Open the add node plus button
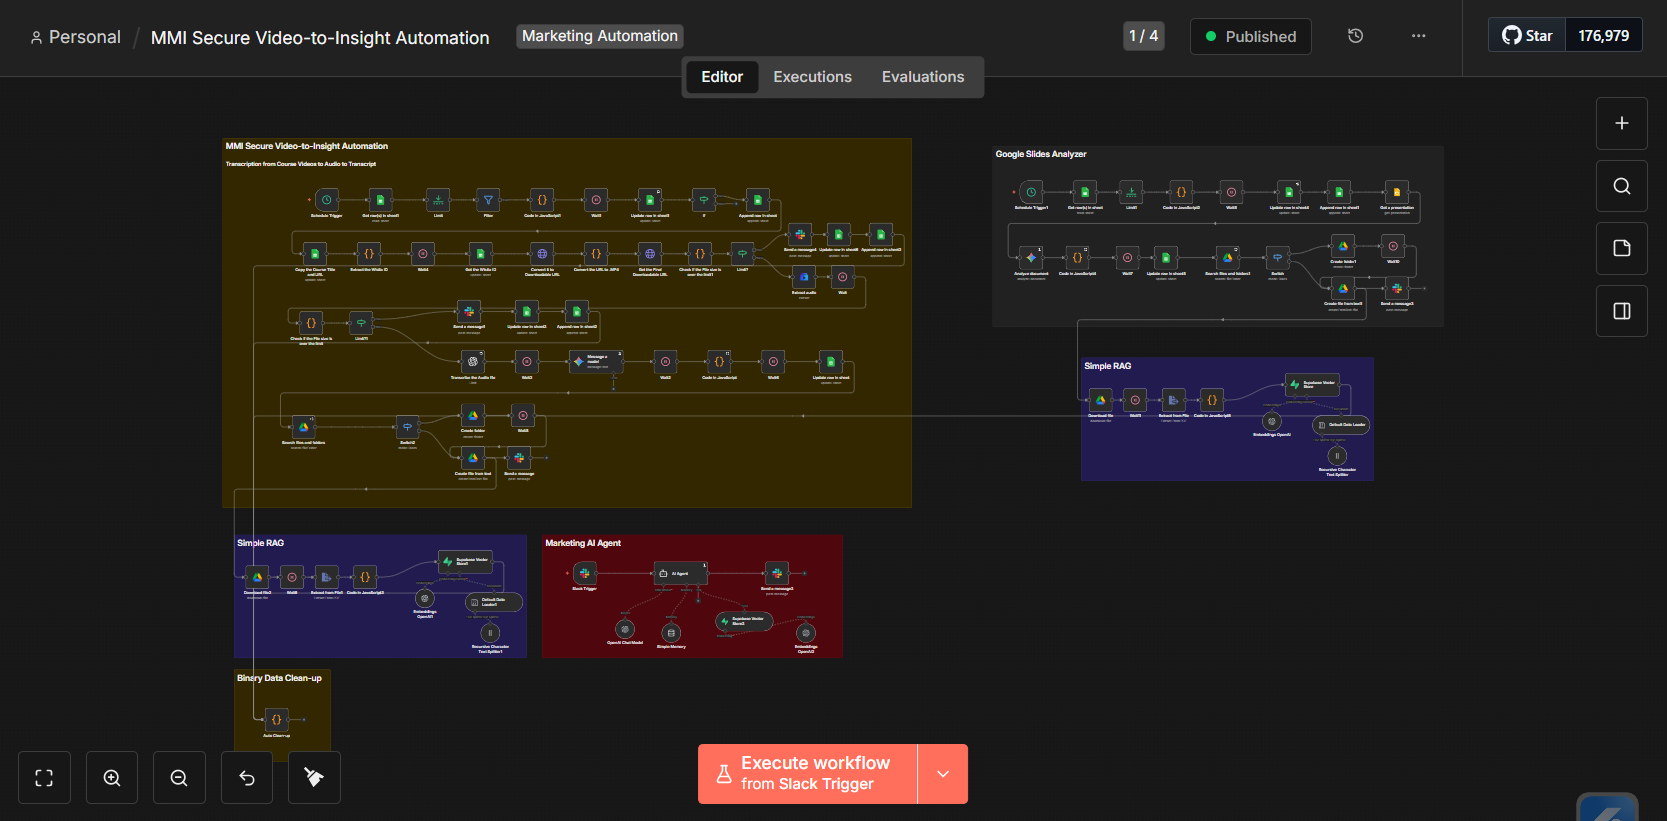 pyautogui.click(x=1622, y=123)
